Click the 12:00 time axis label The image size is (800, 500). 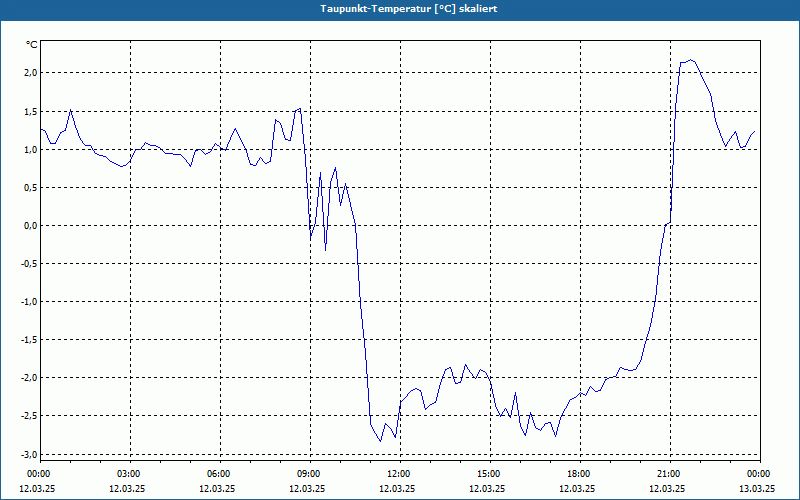pyautogui.click(x=398, y=474)
